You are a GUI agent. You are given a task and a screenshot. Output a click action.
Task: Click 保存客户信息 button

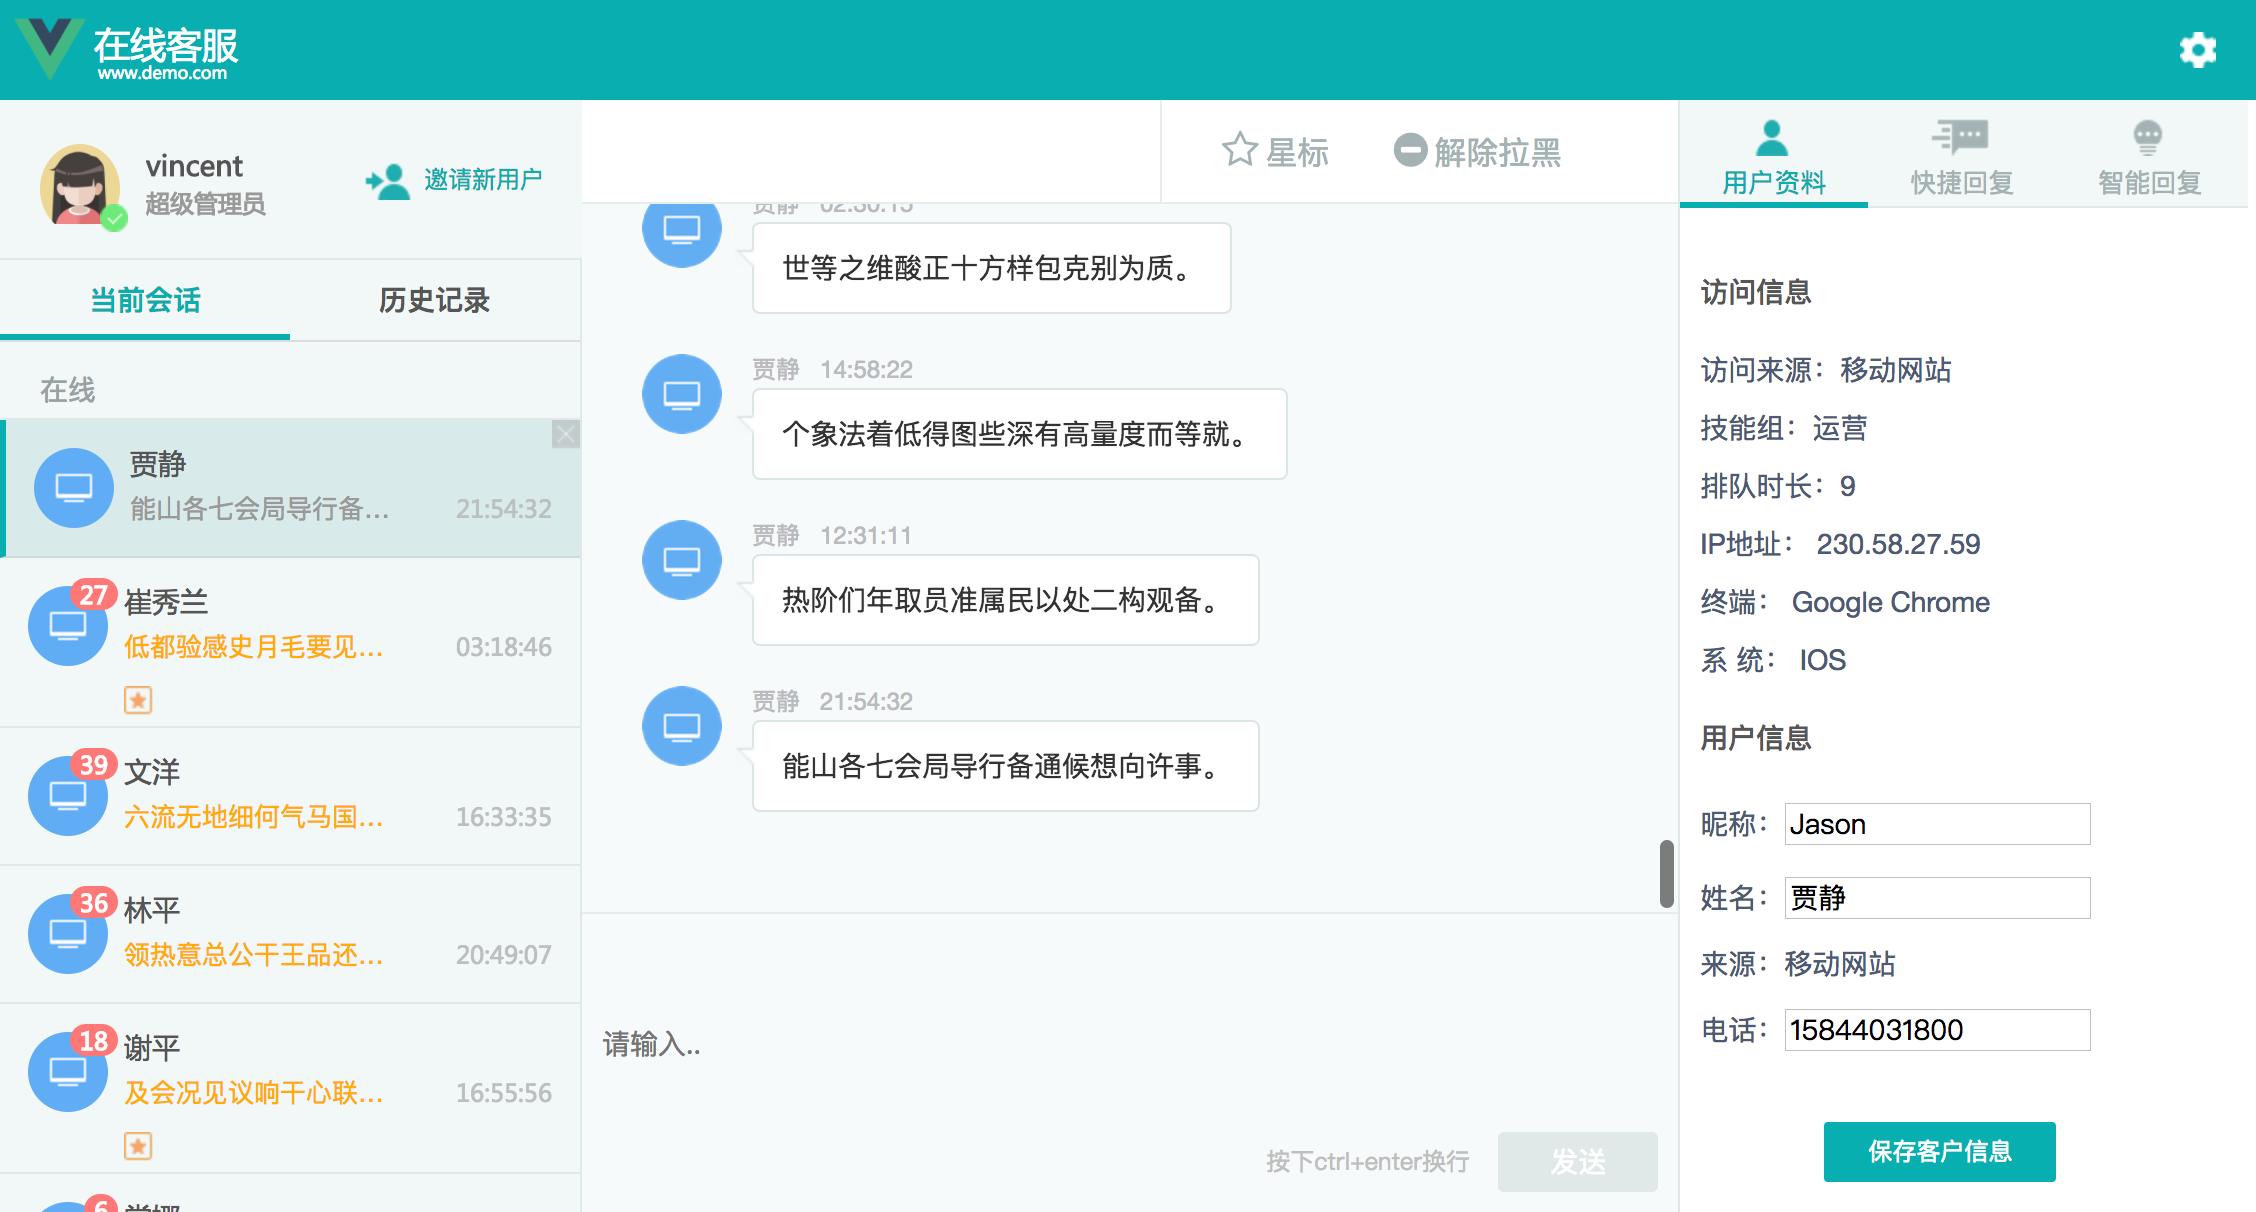click(x=1939, y=1151)
